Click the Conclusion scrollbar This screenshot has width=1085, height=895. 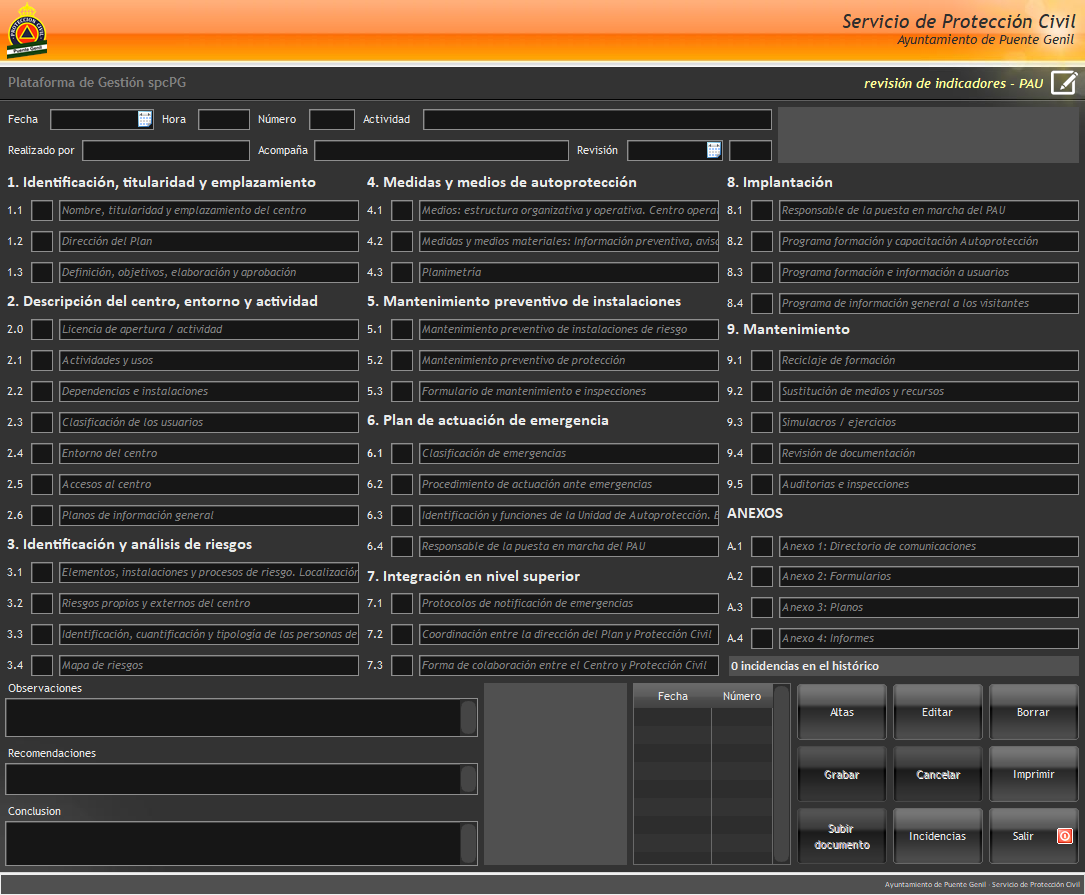468,844
